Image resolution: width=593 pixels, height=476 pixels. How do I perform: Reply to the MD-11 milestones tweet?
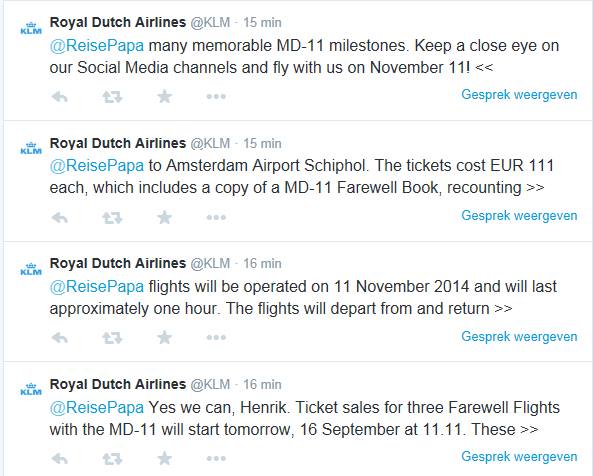pos(59,97)
